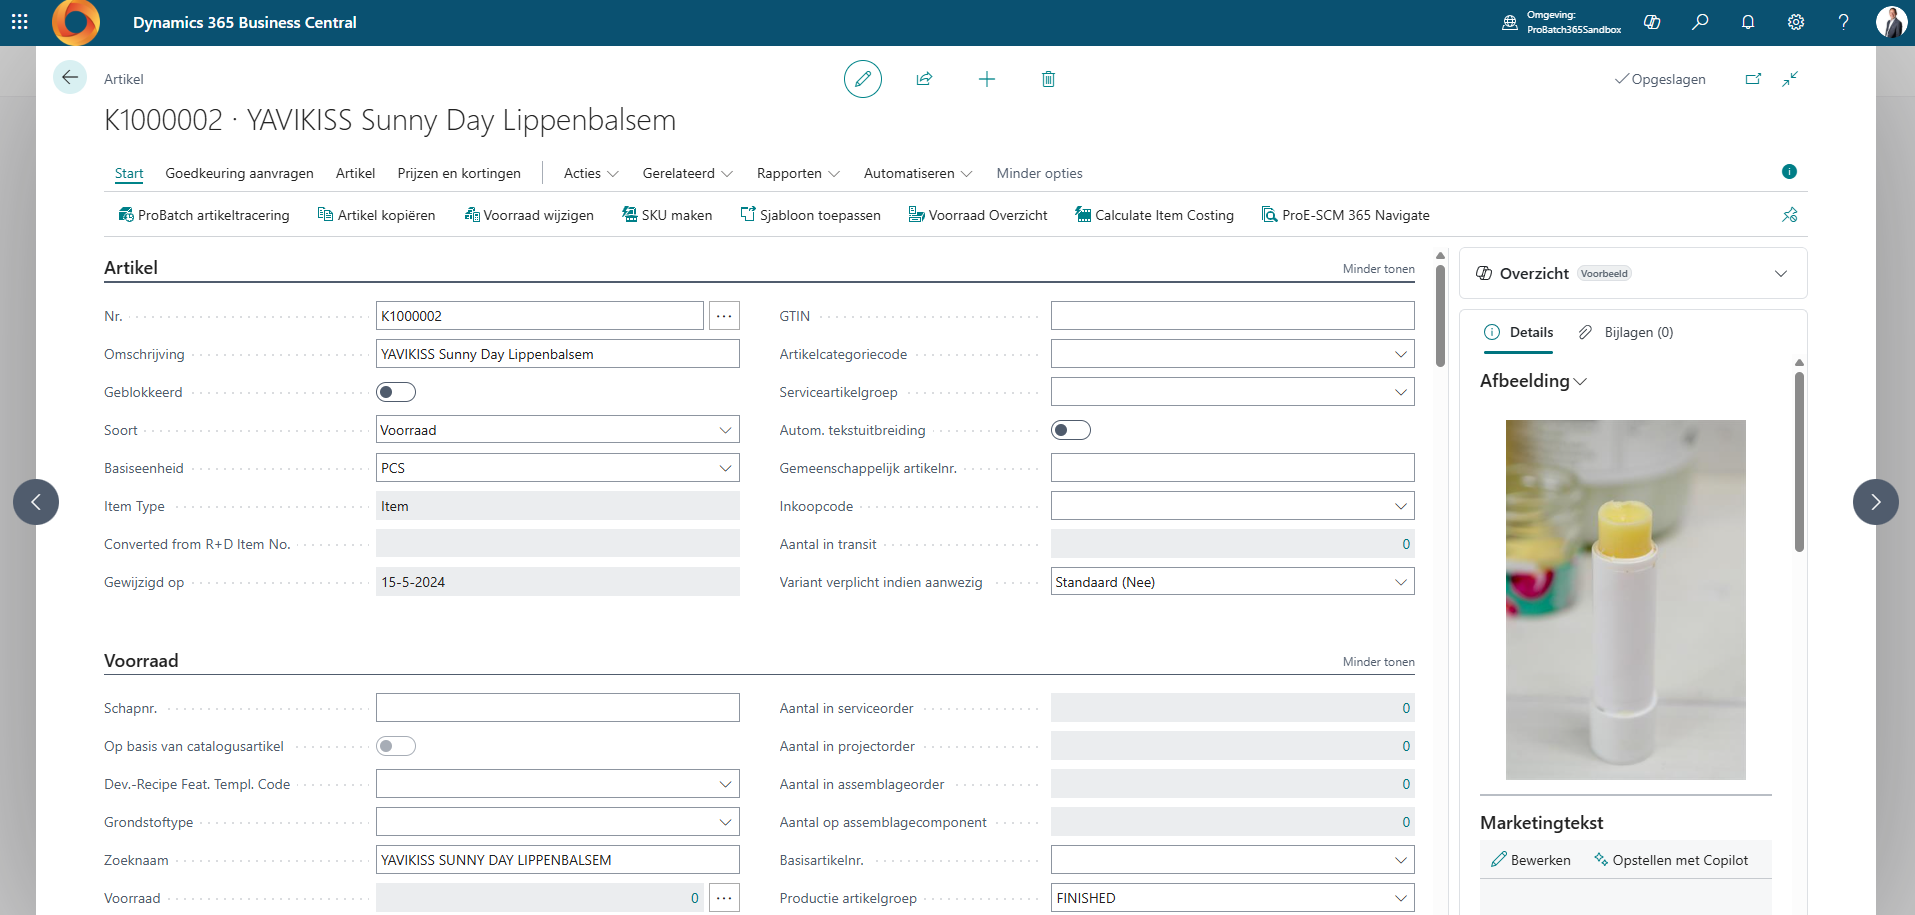Click Sjabloon toepassen action

(x=811, y=215)
